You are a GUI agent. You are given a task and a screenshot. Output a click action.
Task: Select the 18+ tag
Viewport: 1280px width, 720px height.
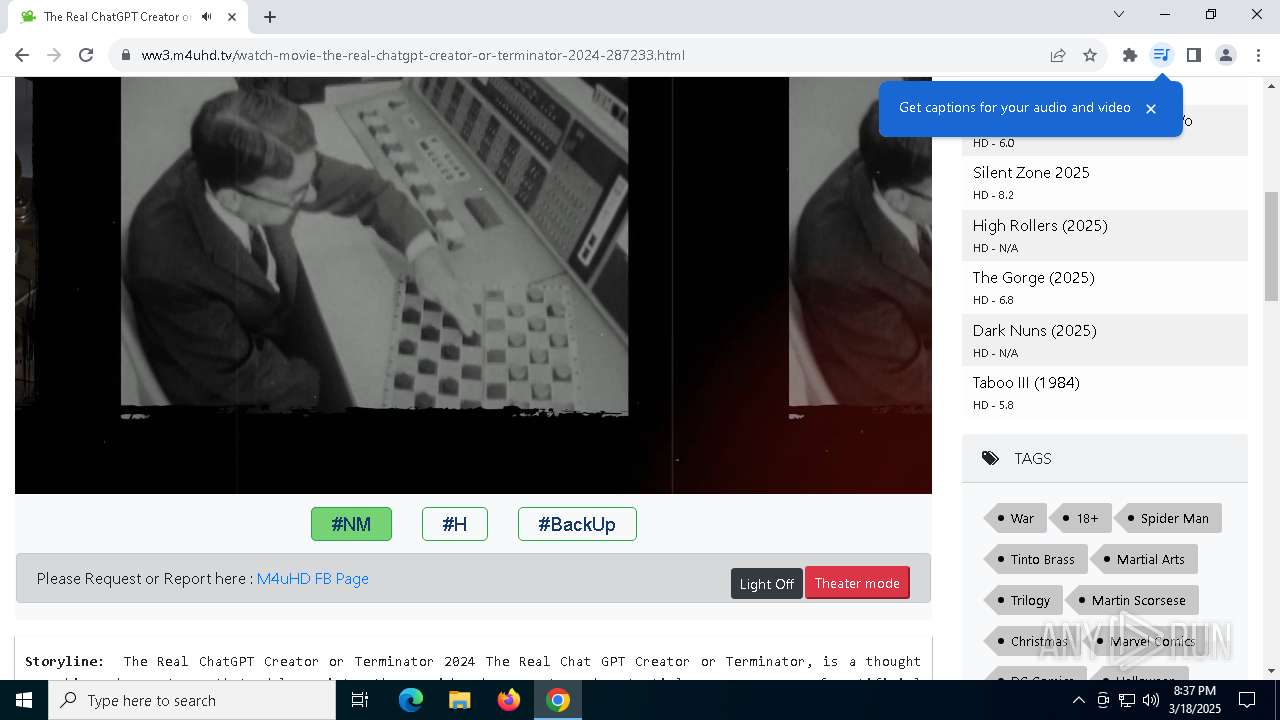pos(1081,518)
